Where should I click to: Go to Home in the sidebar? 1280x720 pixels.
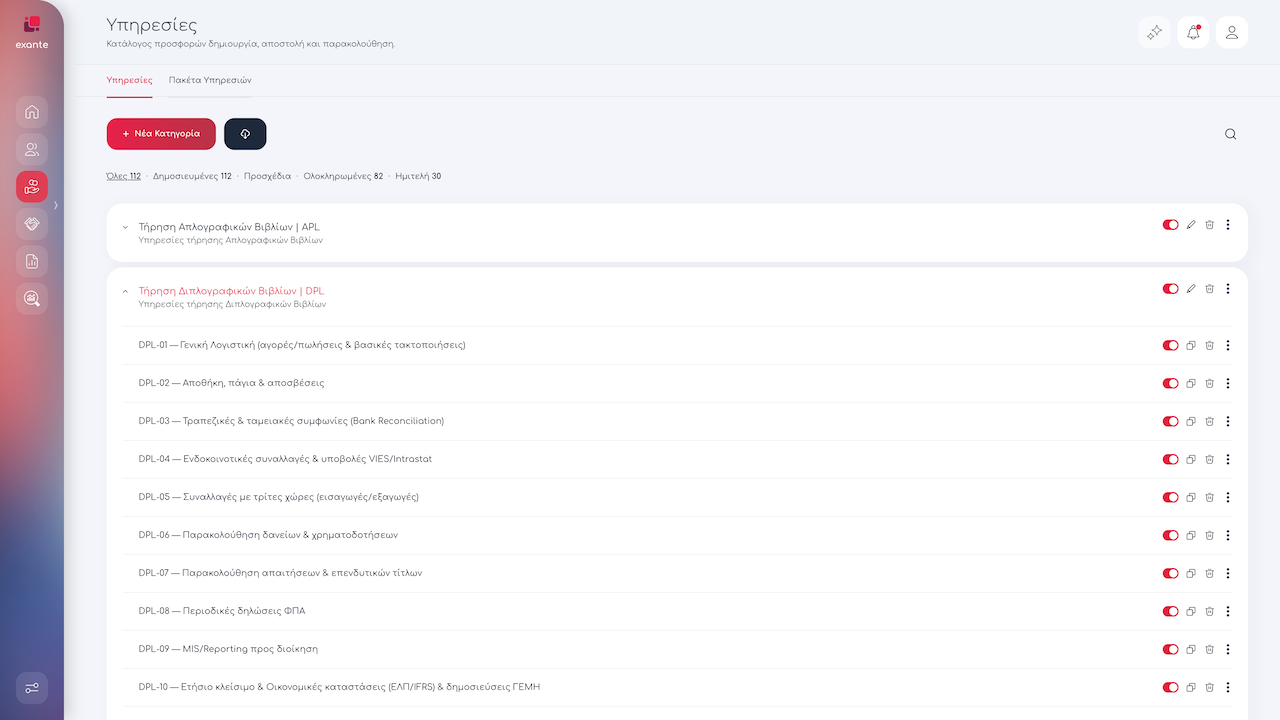click(32, 111)
